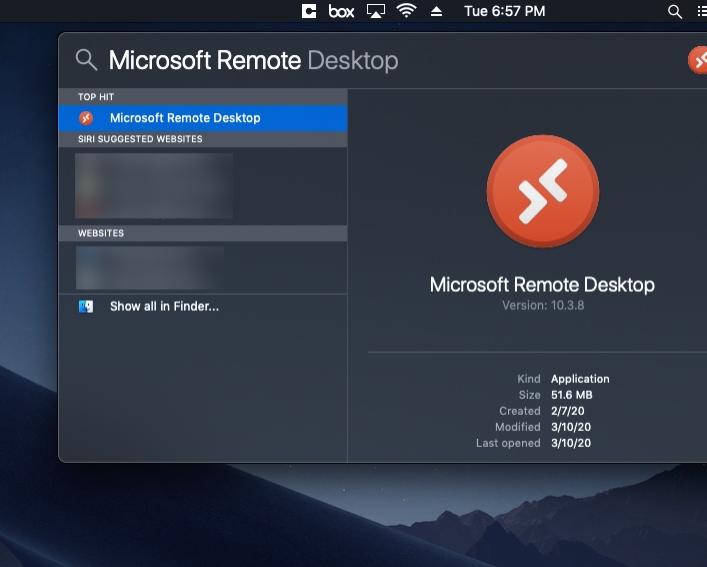
Task: Click the search magnifier in Spotlight field
Action: pos(86,60)
